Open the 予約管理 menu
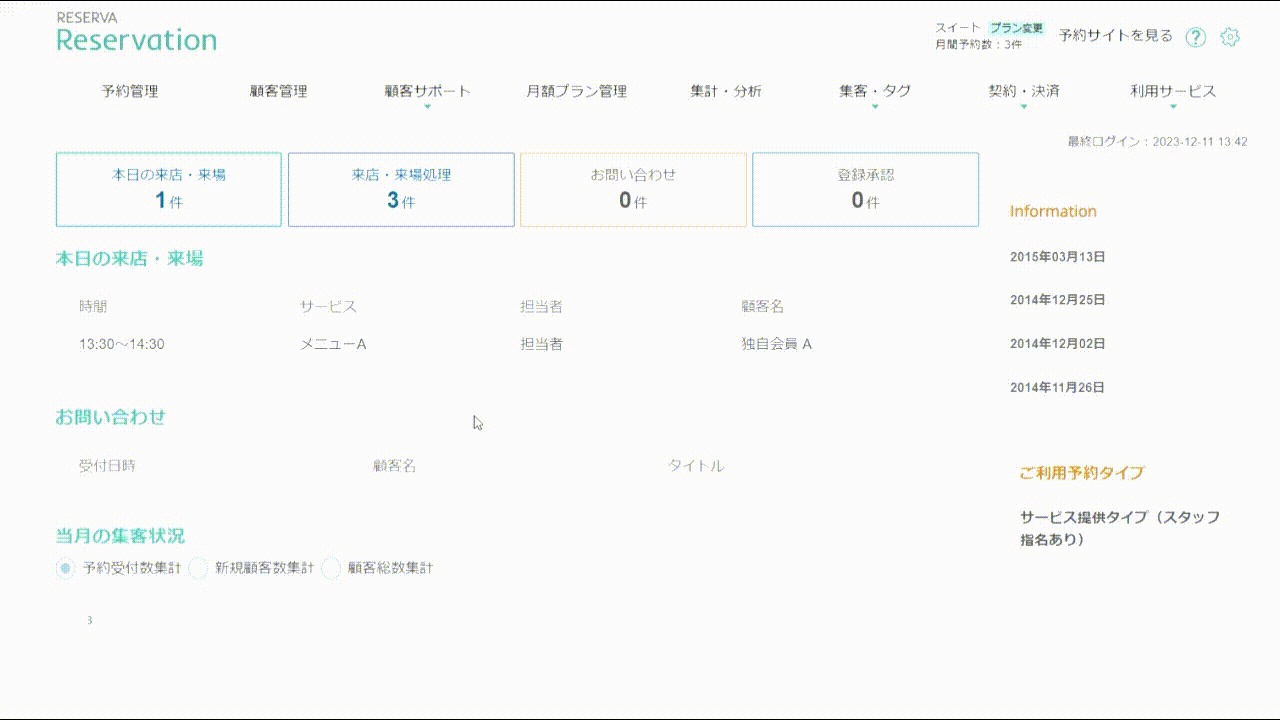1280x720 pixels. tap(129, 91)
